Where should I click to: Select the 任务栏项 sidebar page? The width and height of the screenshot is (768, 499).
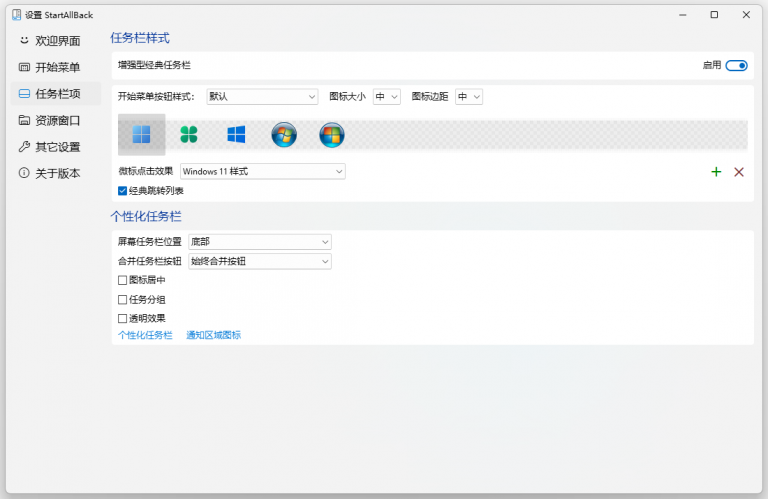(56, 94)
